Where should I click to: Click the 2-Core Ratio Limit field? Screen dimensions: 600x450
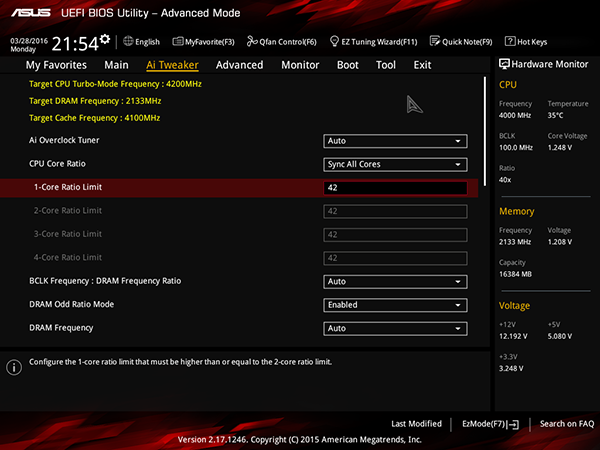tap(395, 211)
